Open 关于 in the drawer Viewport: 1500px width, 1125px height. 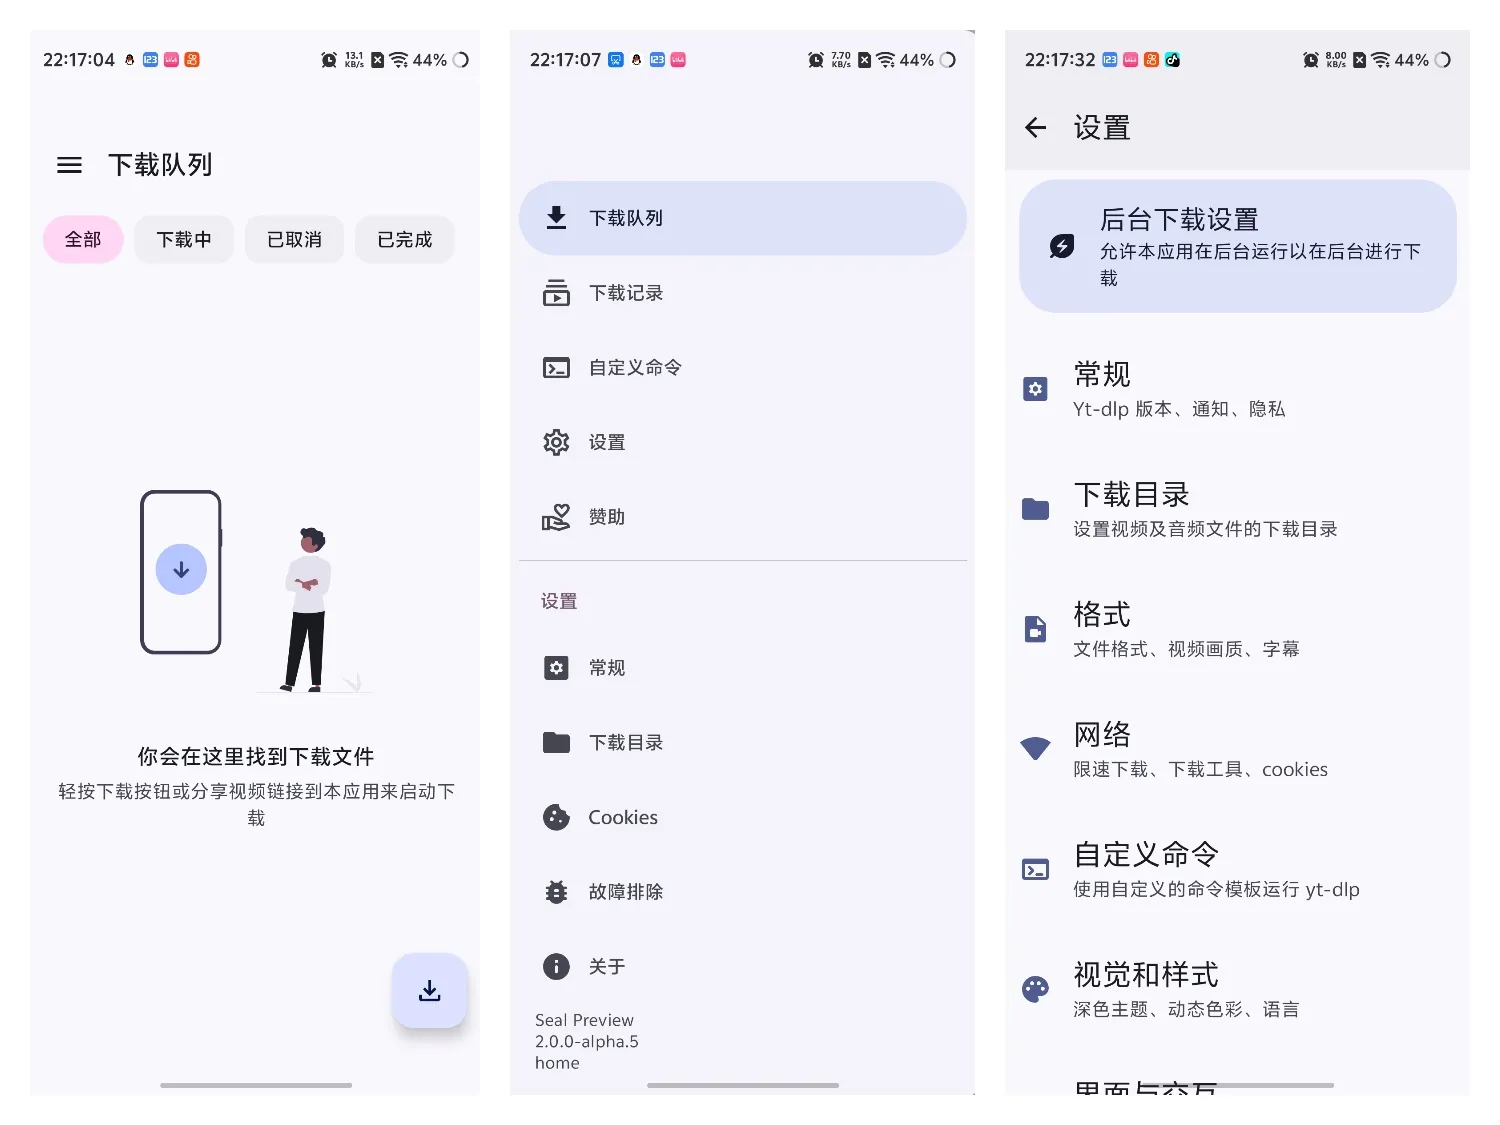click(742, 966)
